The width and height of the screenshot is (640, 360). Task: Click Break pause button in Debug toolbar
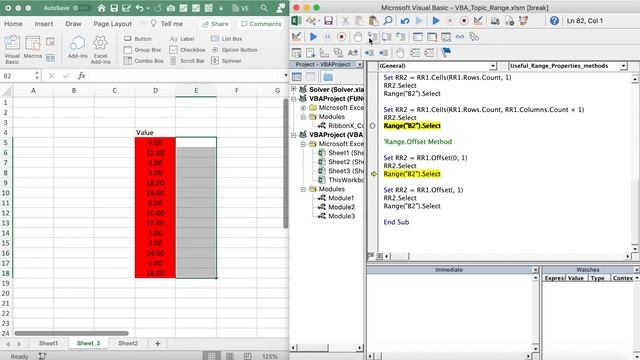click(327, 37)
